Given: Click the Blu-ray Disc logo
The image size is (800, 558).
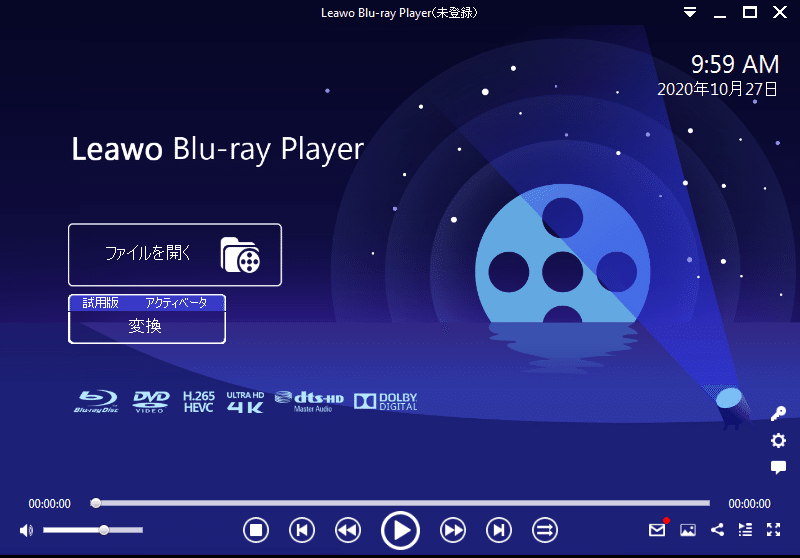Looking at the screenshot, I should tap(96, 402).
